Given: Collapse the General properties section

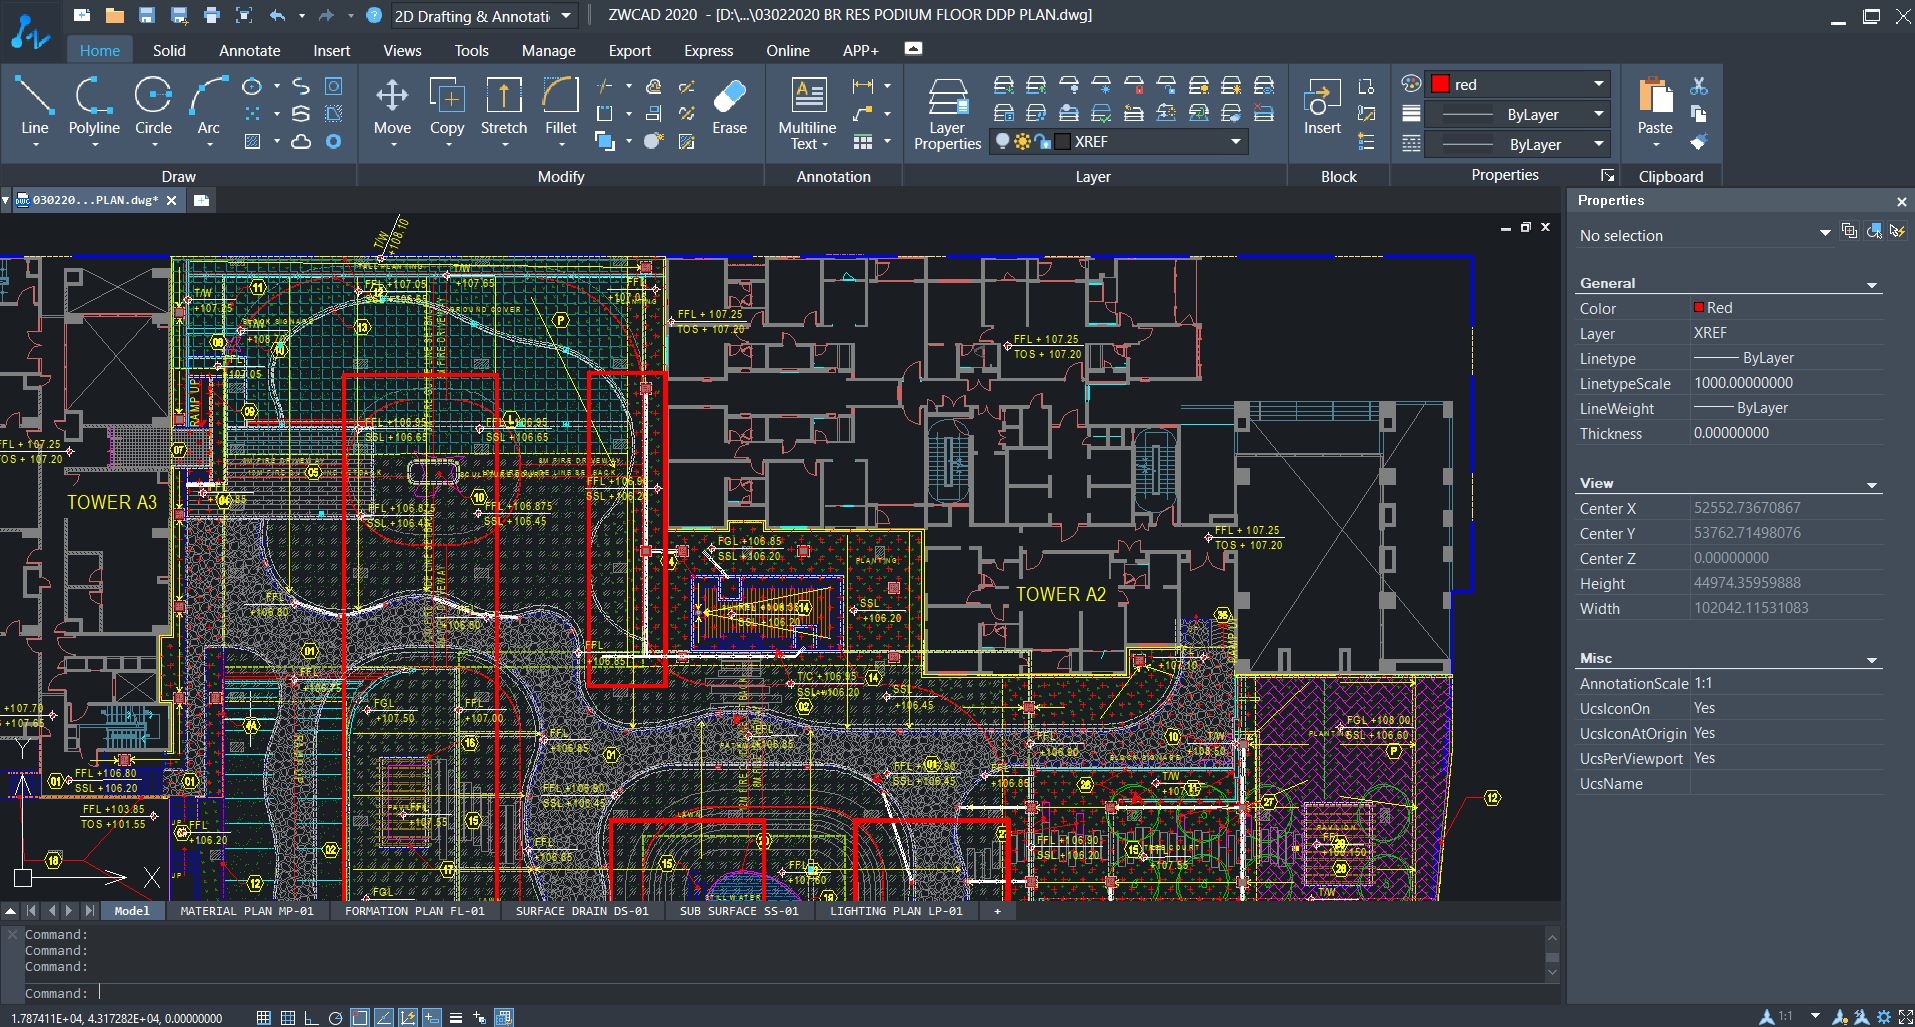Looking at the screenshot, I should tap(1872, 285).
